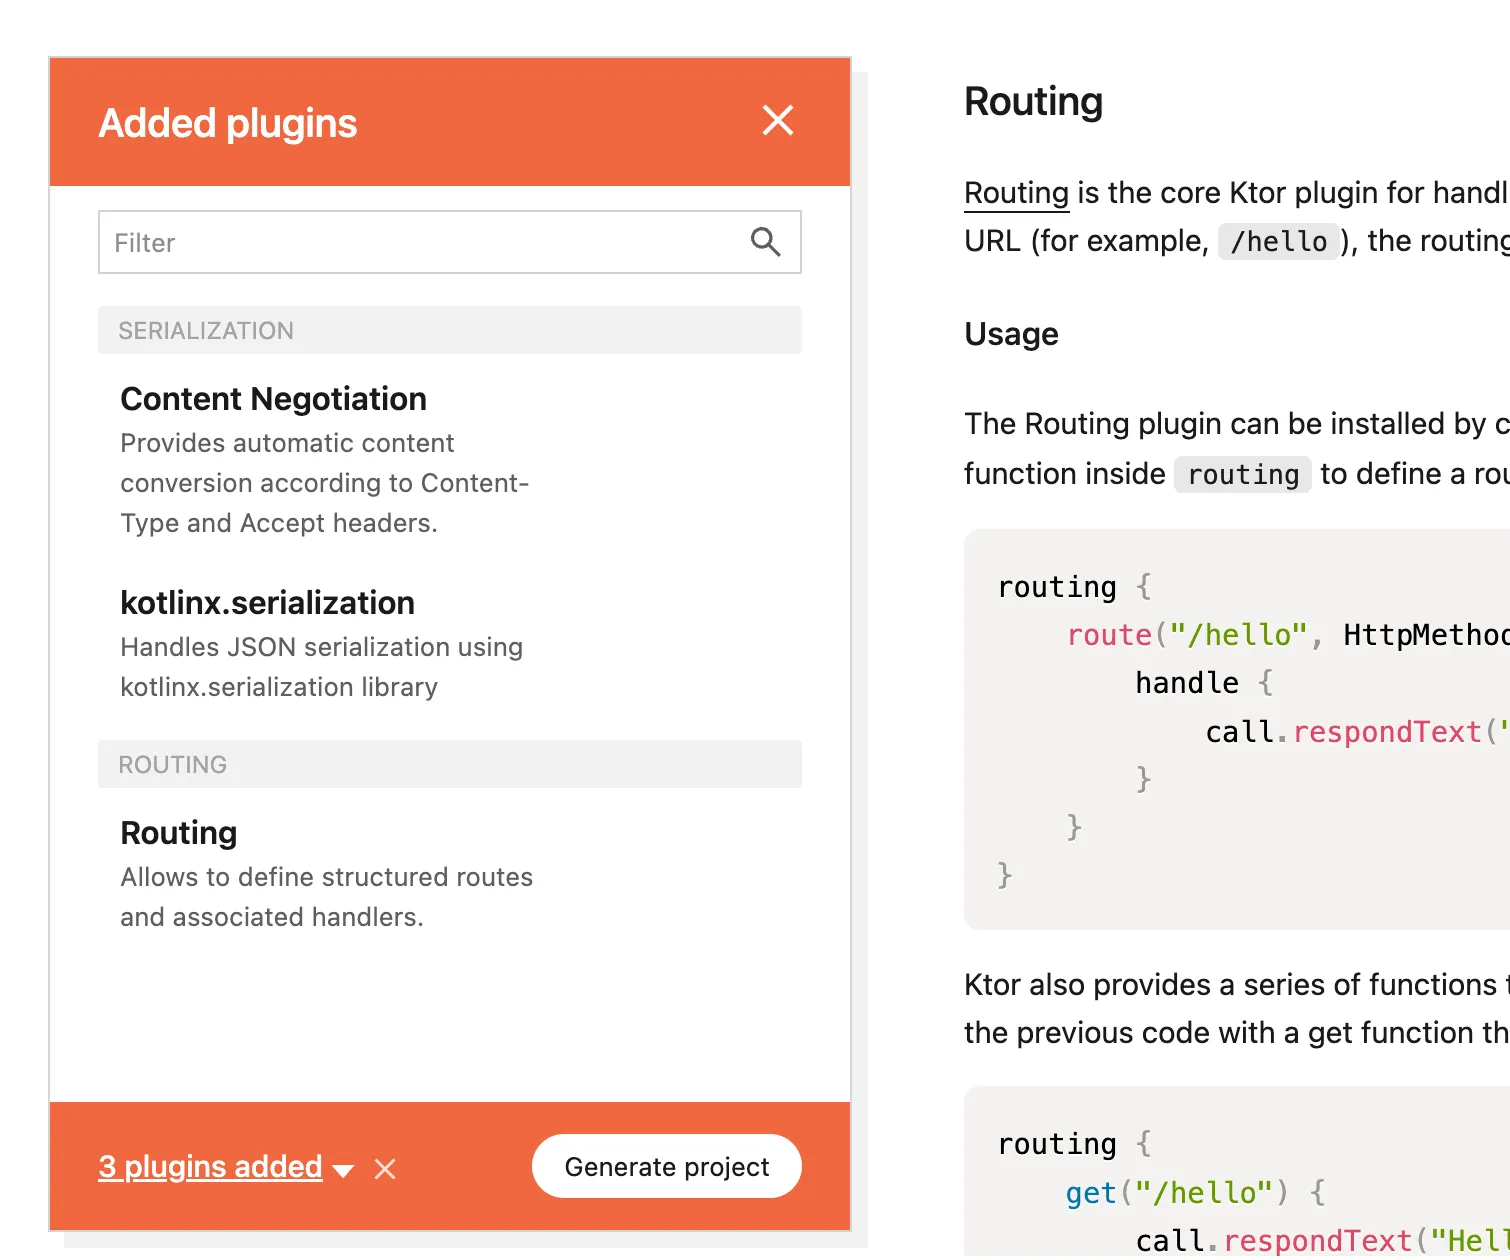Image resolution: width=1510 pixels, height=1260 pixels.
Task: Focus the Filter plugins input field
Action: pos(420,242)
